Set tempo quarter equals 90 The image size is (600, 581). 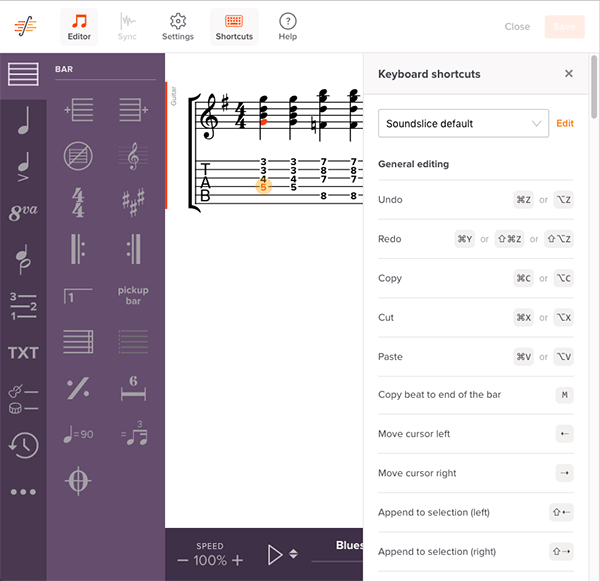tap(78, 434)
